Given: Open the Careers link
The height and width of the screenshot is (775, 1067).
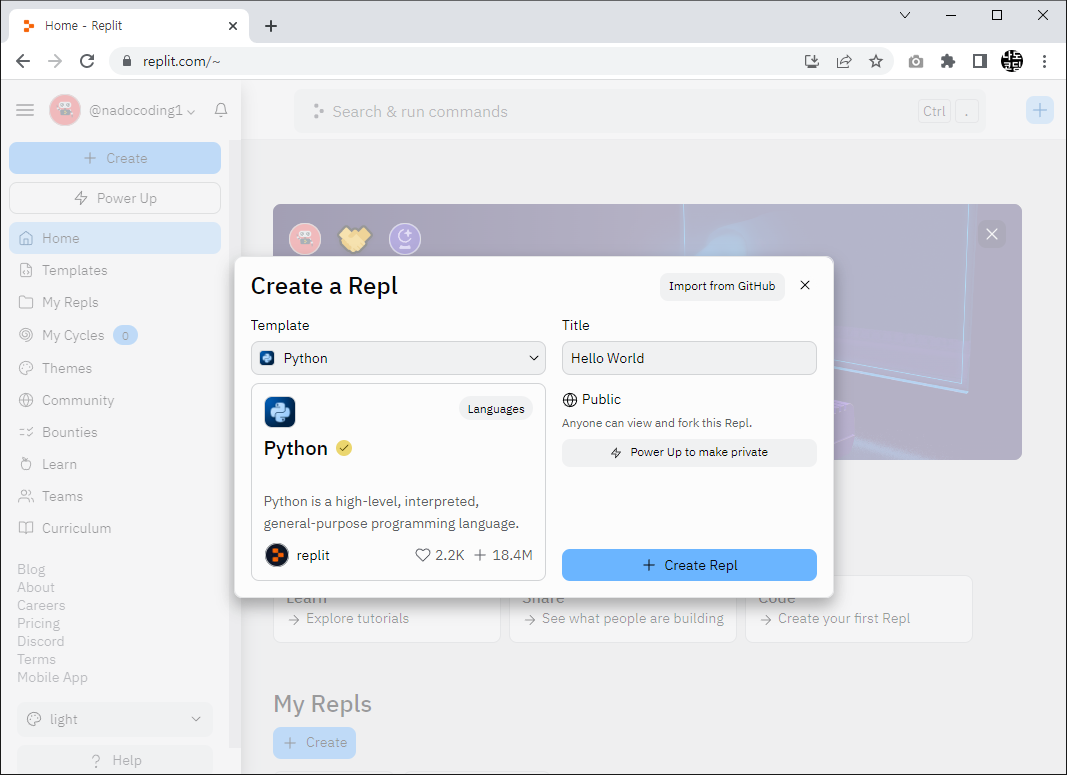Looking at the screenshot, I should pos(42,605).
